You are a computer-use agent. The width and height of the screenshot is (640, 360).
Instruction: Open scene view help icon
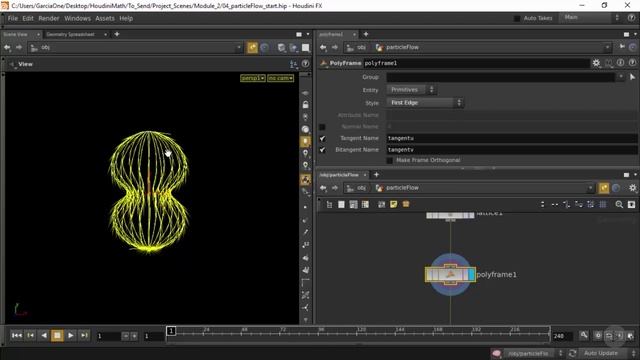pyautogui.click(x=305, y=64)
